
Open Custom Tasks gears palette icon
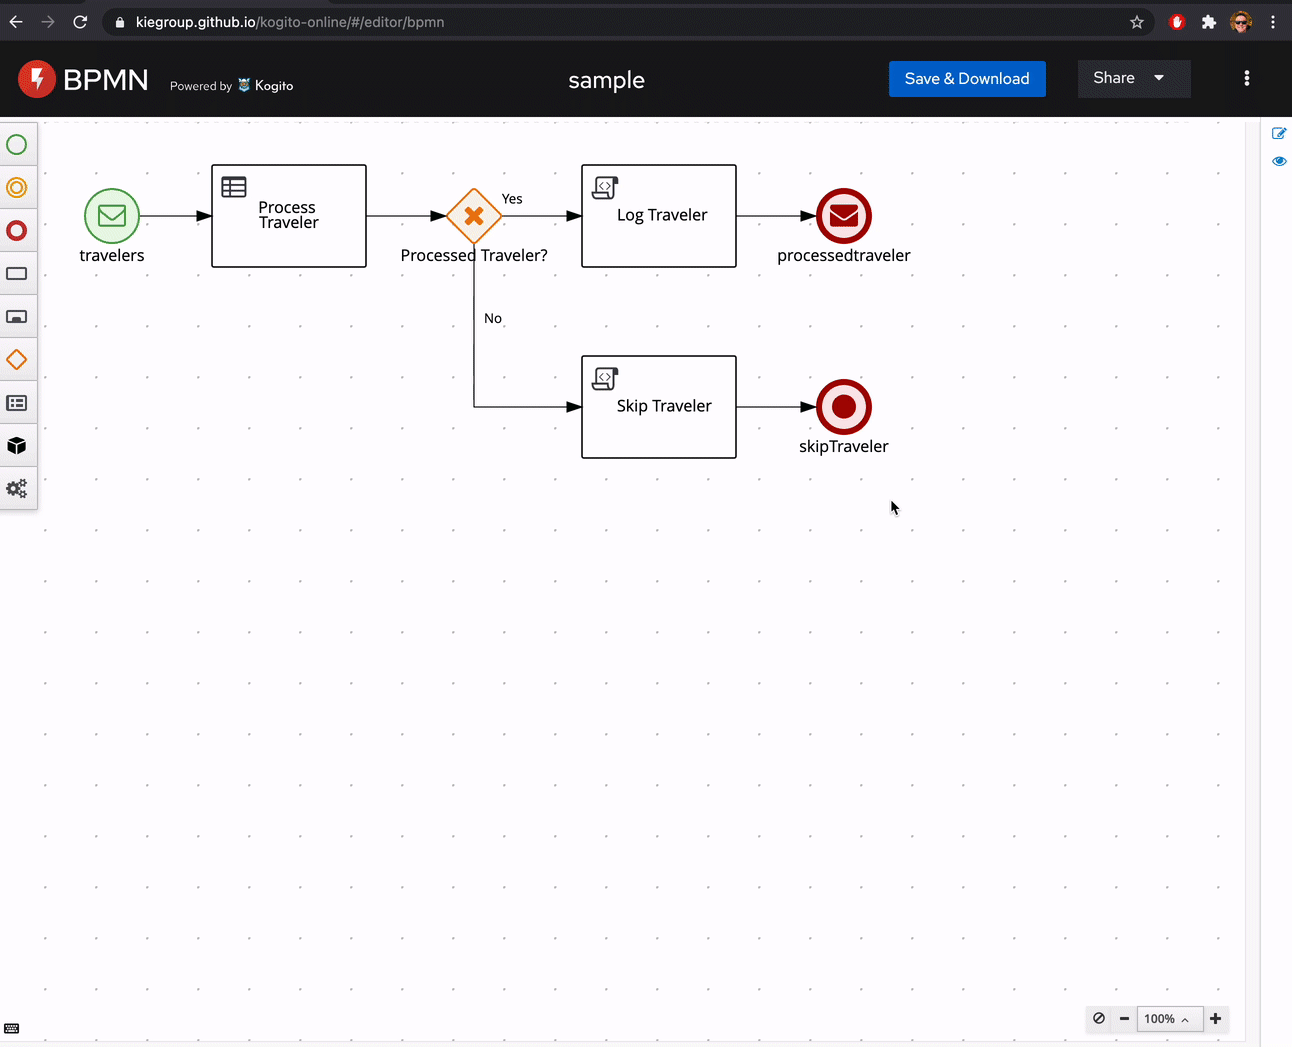pyautogui.click(x=17, y=489)
